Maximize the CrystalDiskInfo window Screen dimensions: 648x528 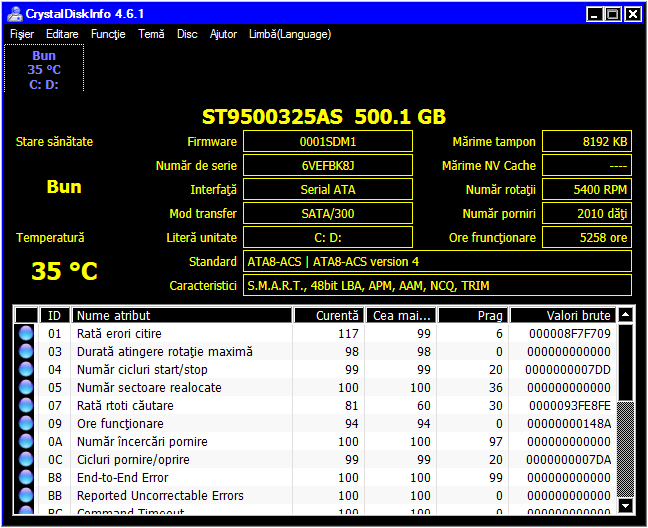pyautogui.click(x=613, y=14)
